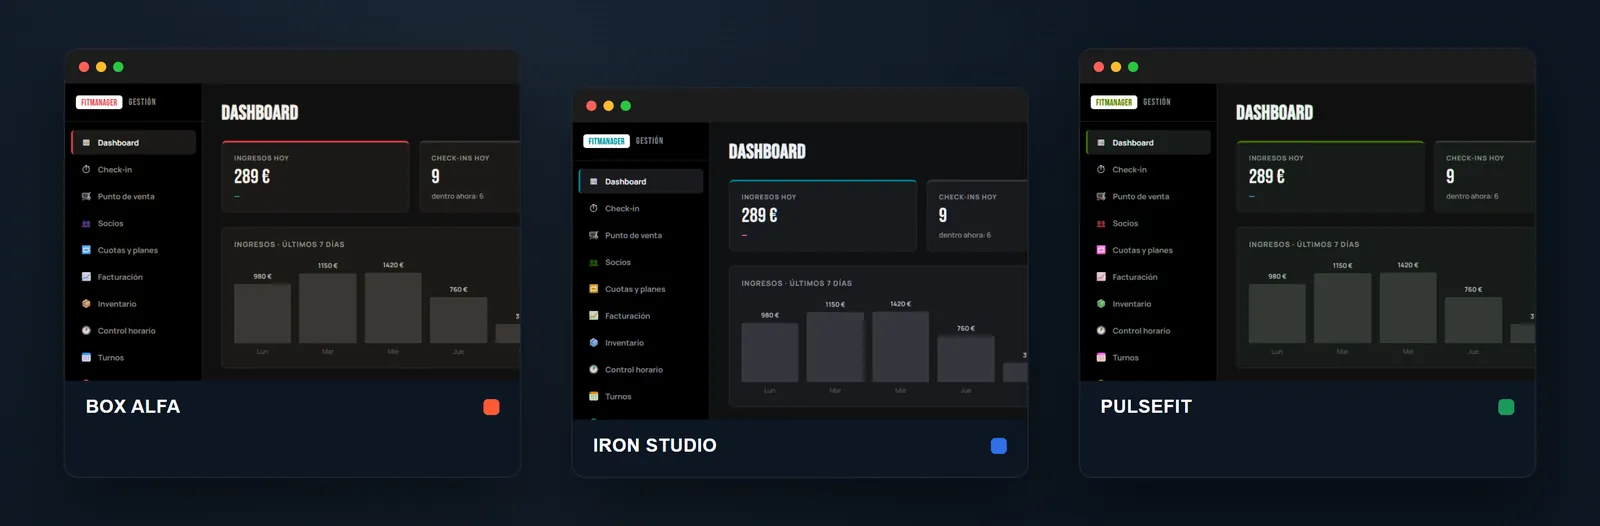Click the 760 € bar in Pulsefit chart
The width and height of the screenshot is (1600, 526).
tap(1473, 321)
